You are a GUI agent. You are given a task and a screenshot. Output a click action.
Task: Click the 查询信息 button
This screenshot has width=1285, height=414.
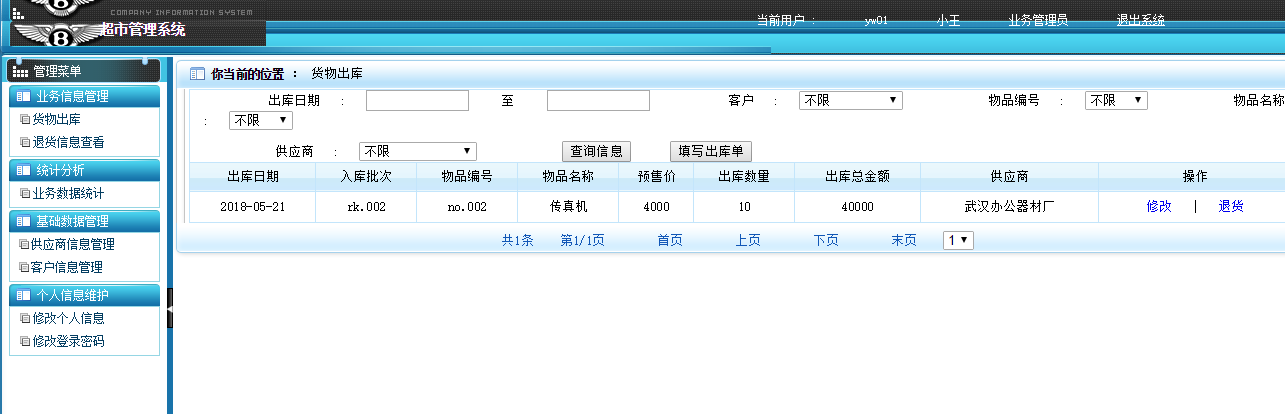coord(597,151)
